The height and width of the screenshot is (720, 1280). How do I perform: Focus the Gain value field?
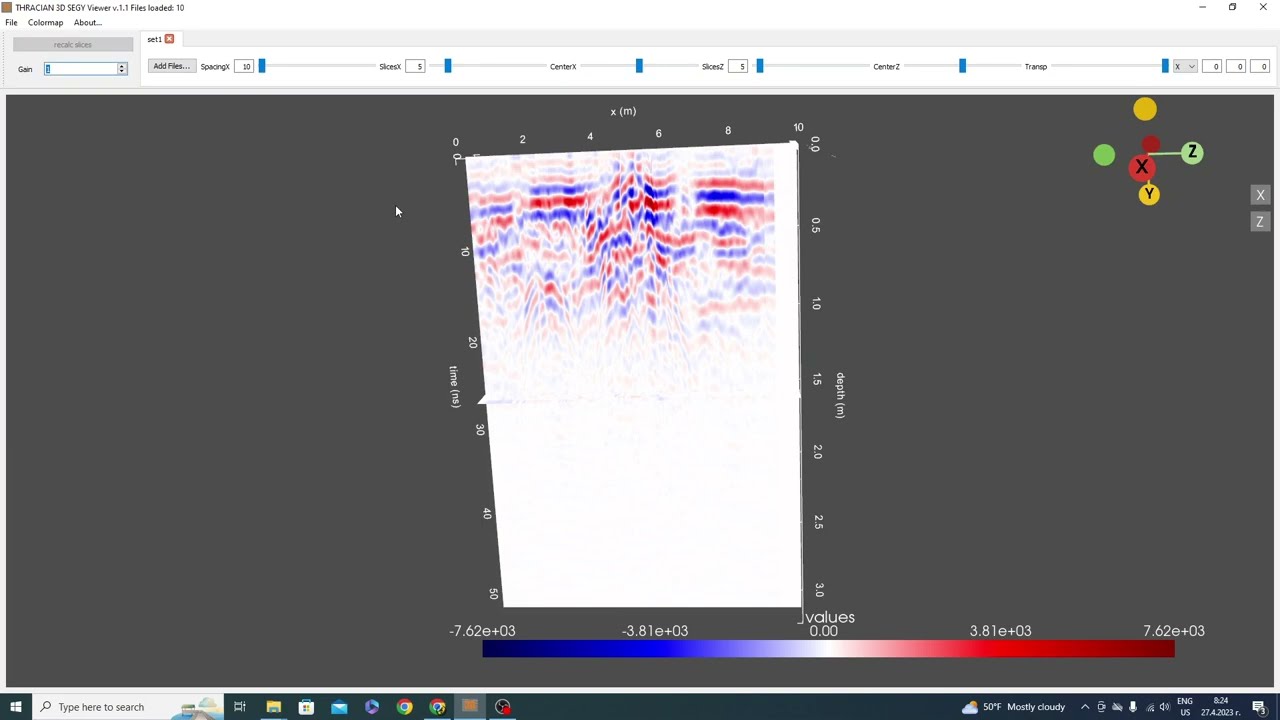click(x=80, y=69)
